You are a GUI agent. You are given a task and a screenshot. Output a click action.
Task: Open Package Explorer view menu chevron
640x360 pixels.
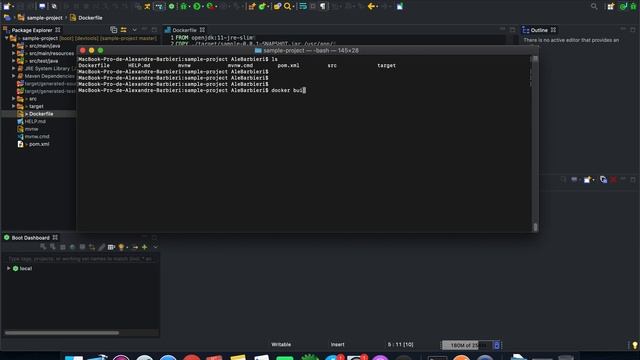click(x=134, y=30)
